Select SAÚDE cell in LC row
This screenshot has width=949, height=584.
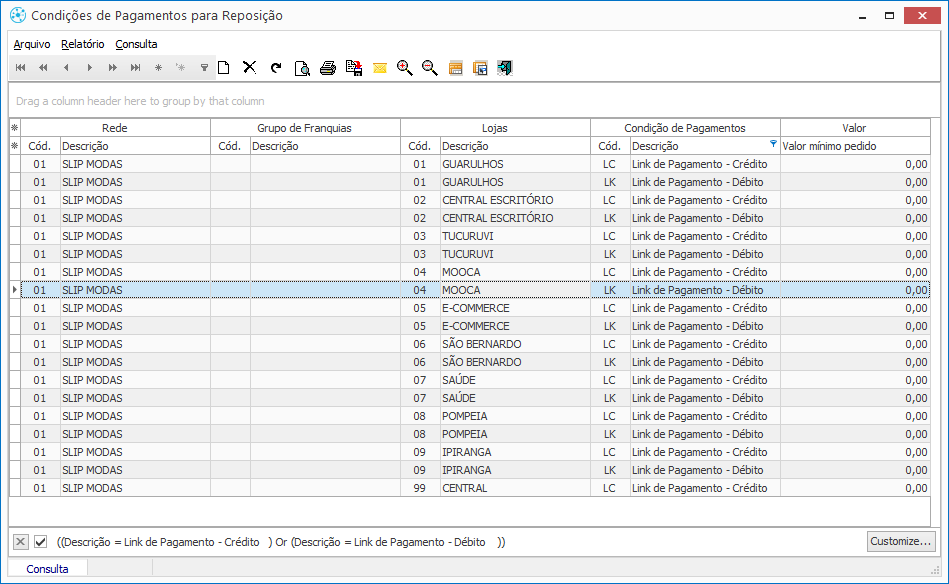point(514,380)
